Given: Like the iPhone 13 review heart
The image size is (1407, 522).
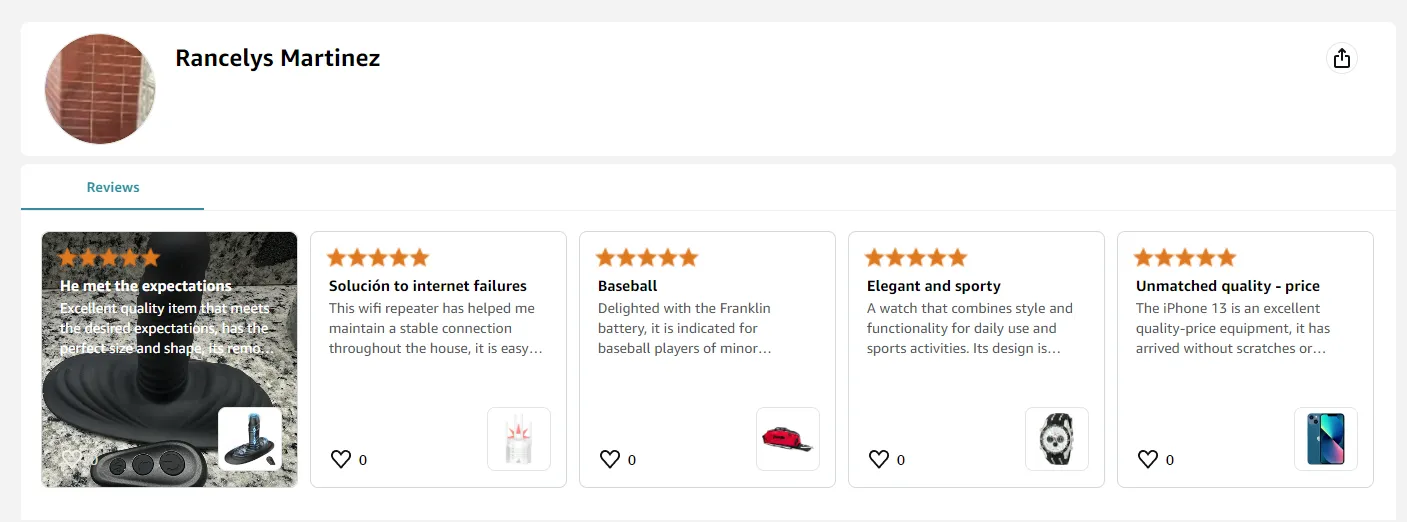Looking at the screenshot, I should (1148, 459).
